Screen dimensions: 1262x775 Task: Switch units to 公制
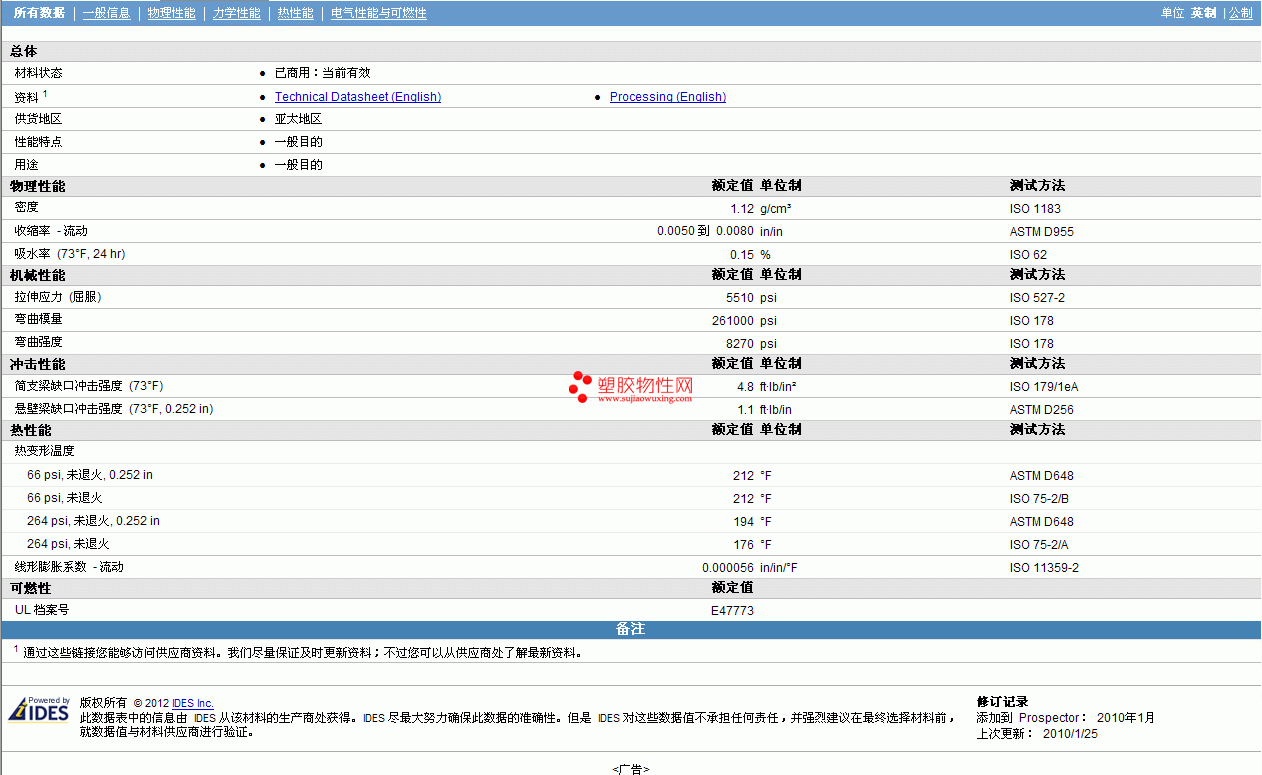(x=1240, y=13)
